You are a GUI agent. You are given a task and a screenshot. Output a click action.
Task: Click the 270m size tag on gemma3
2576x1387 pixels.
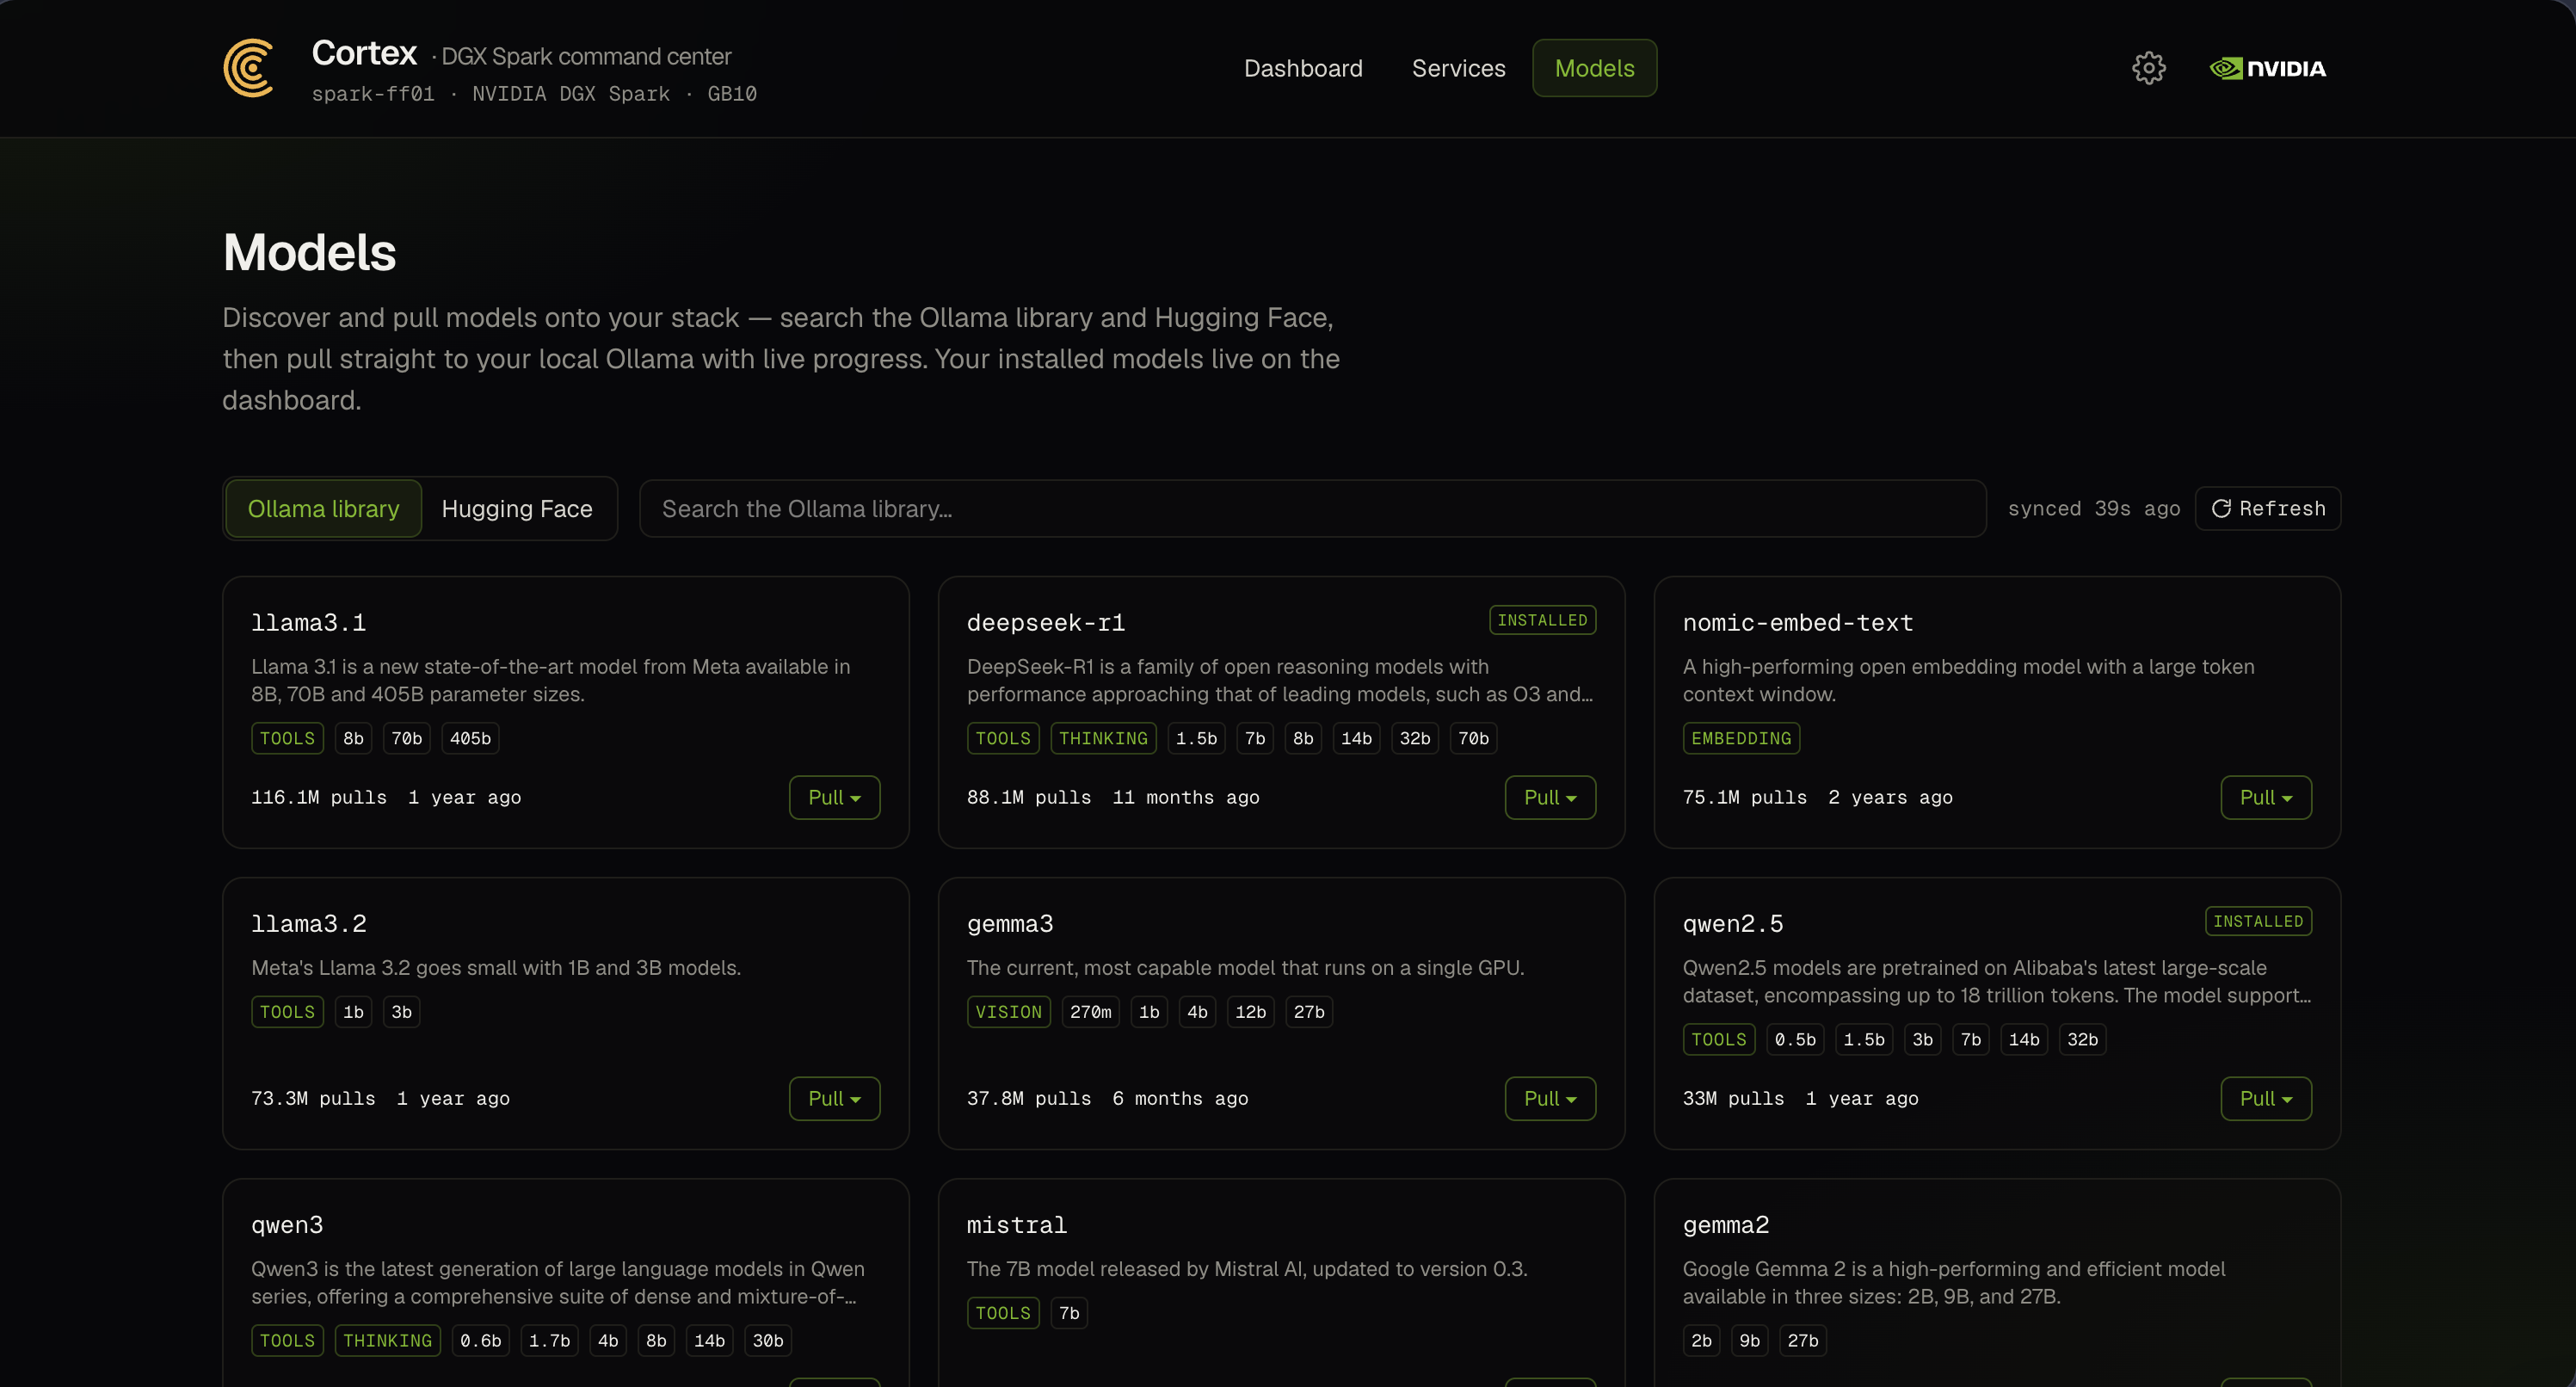(x=1090, y=1012)
